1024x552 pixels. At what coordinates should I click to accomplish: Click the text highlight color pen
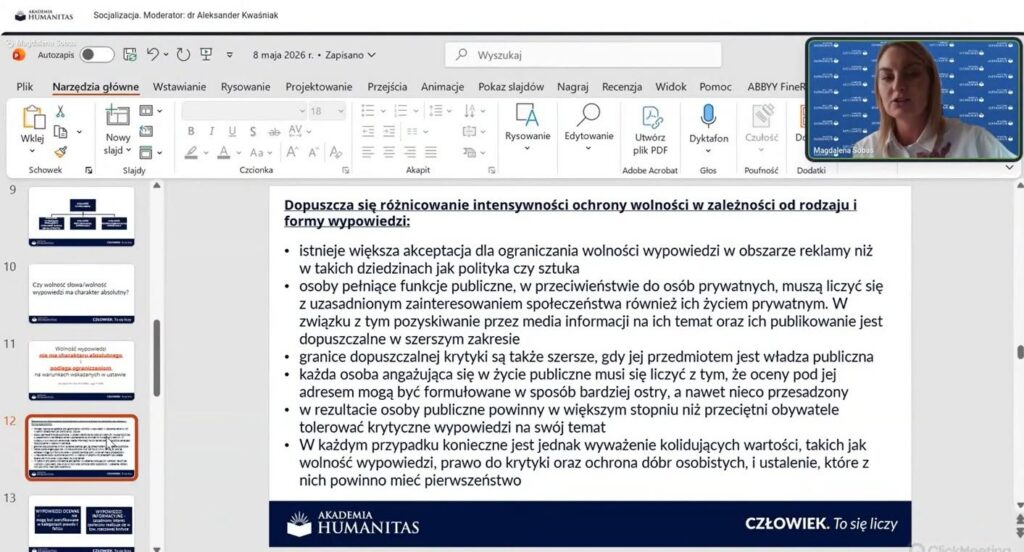tap(191, 152)
